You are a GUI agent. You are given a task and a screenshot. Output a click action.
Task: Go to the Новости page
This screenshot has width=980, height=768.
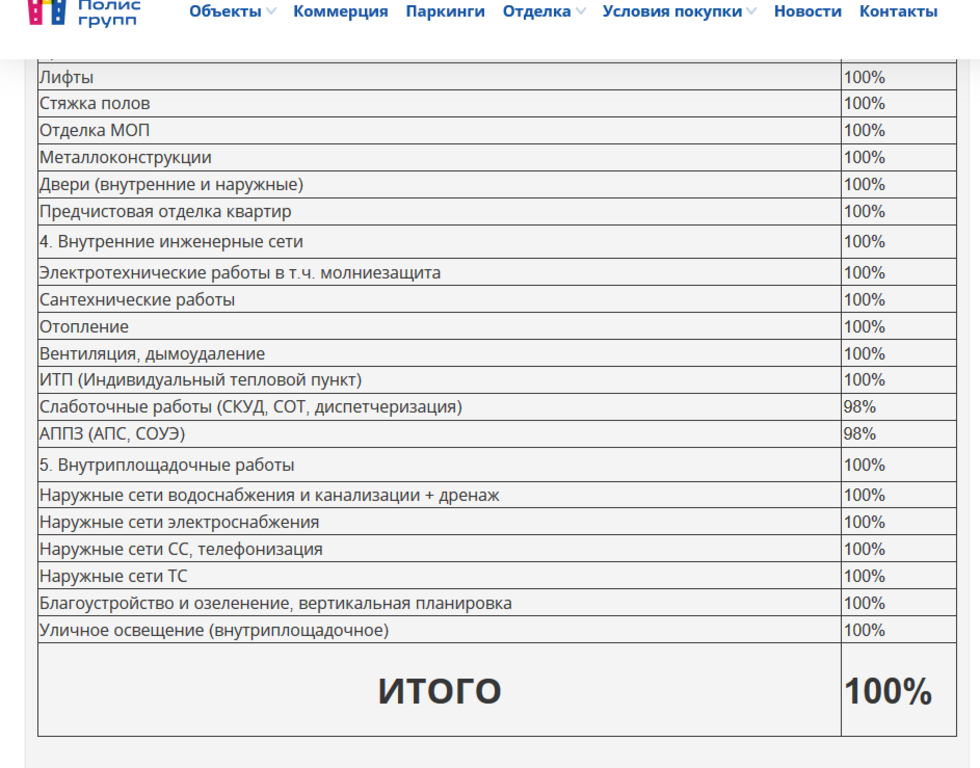point(808,11)
